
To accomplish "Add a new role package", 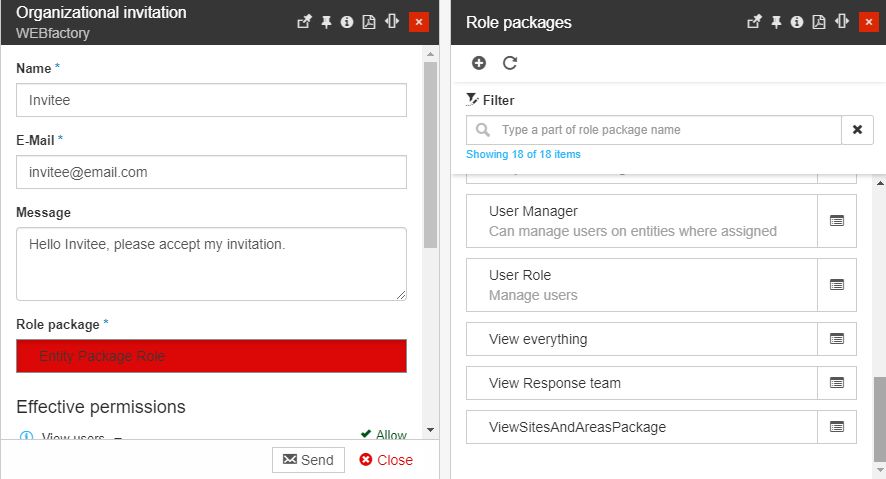I will pyautogui.click(x=479, y=63).
